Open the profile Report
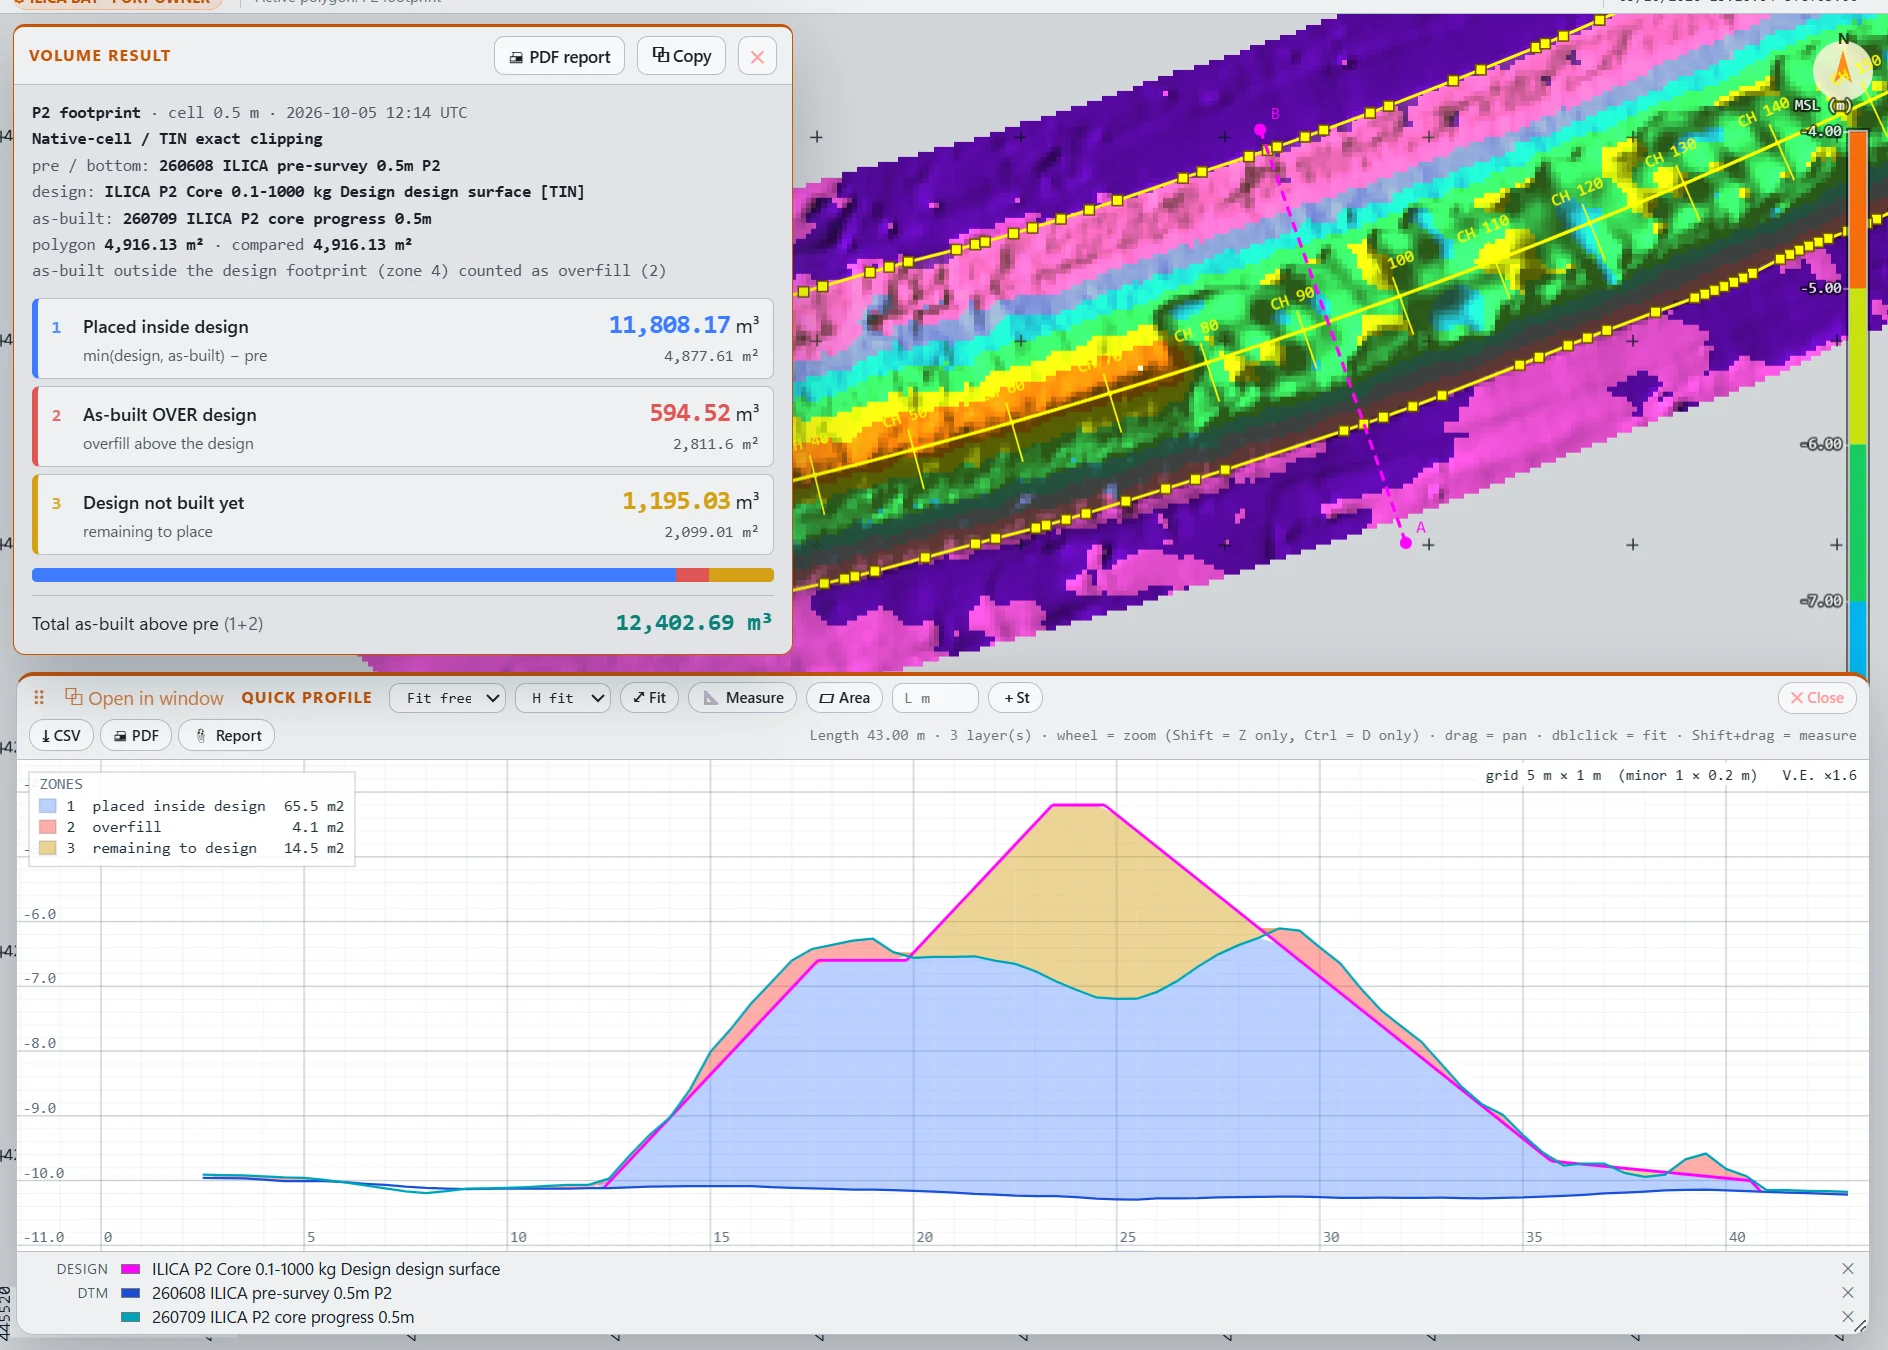This screenshot has height=1350, width=1888. point(227,736)
